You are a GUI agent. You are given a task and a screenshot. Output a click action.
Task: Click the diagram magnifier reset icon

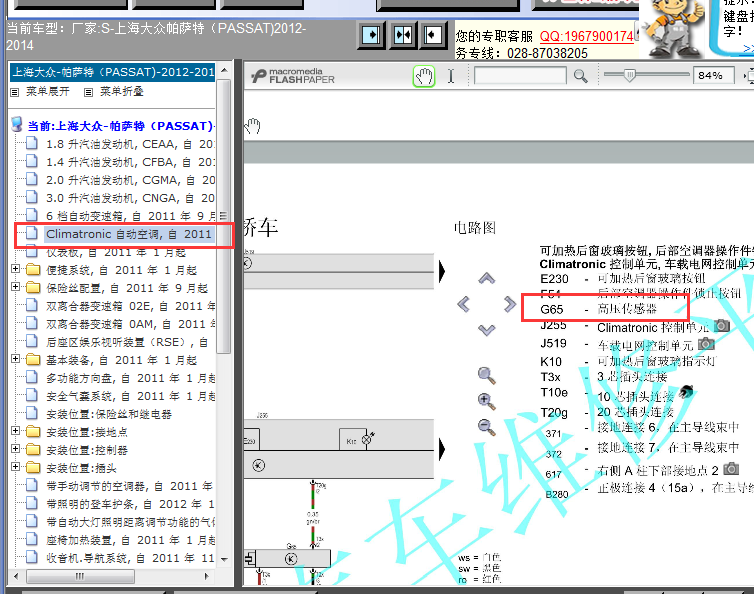click(487, 375)
